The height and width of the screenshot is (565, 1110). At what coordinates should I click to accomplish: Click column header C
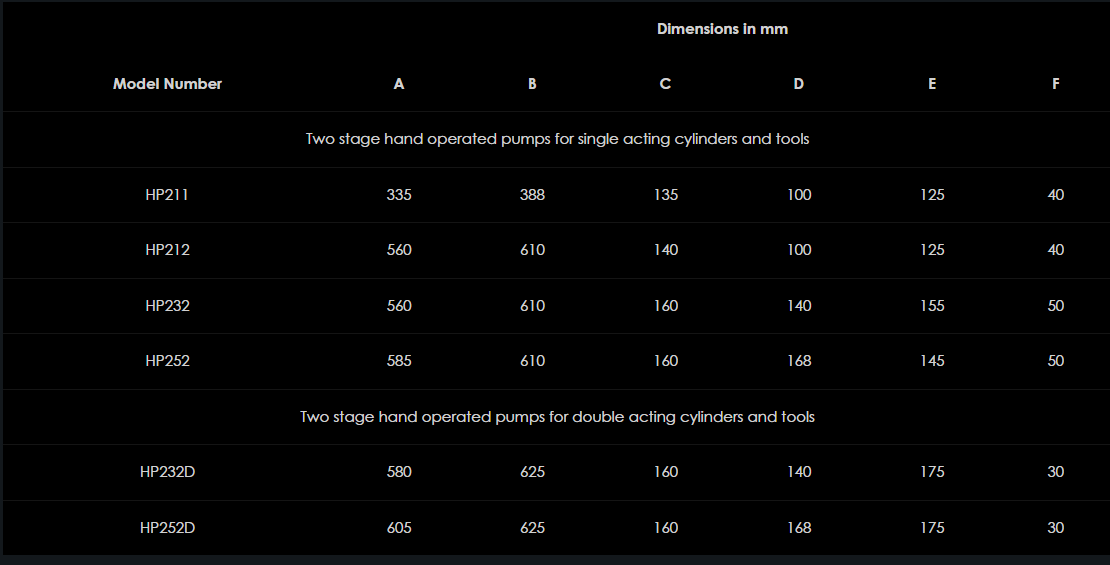(665, 84)
